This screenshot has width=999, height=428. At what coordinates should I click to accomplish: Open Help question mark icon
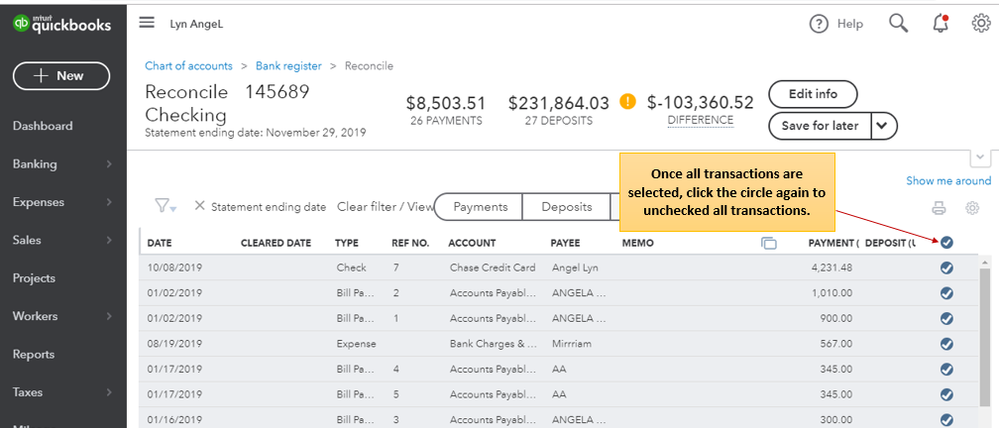818,24
